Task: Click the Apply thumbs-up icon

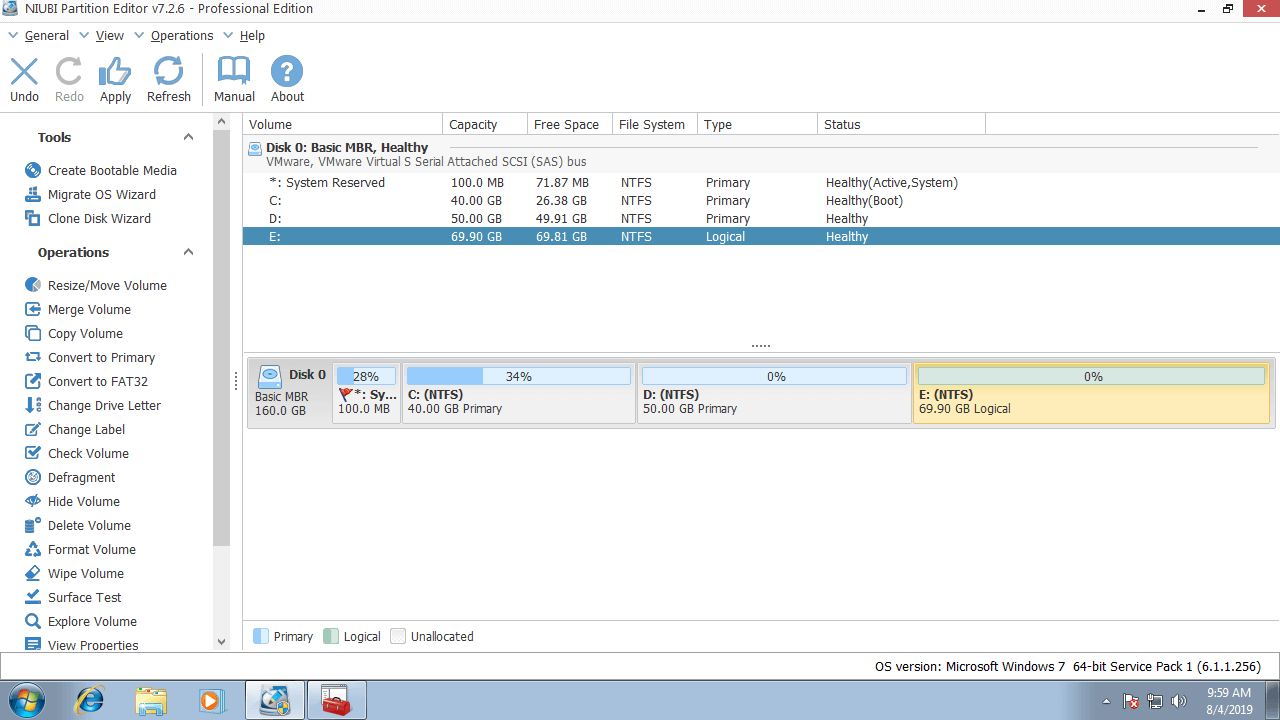Action: (115, 72)
